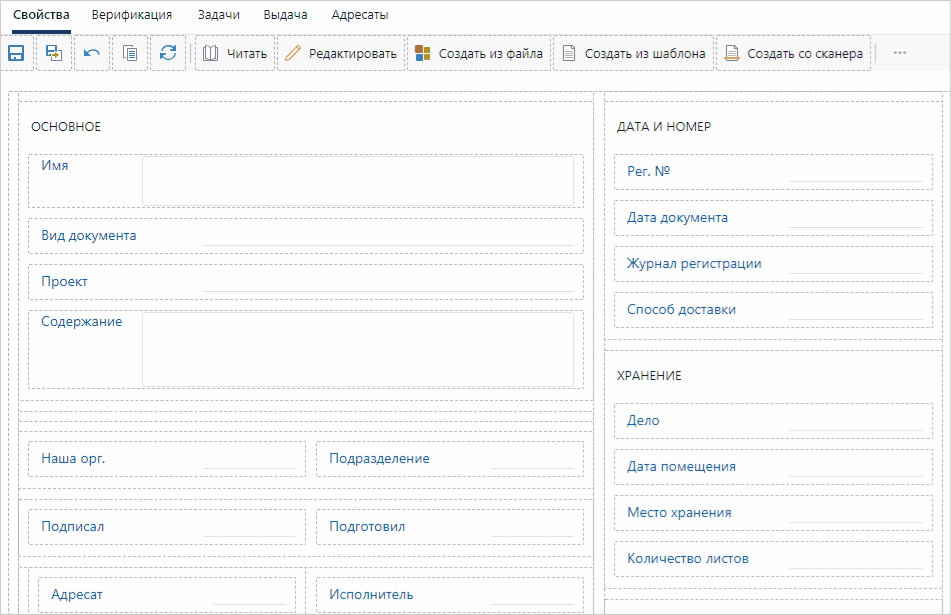Click the Copy document icon
This screenshot has width=951, height=615.
point(130,54)
